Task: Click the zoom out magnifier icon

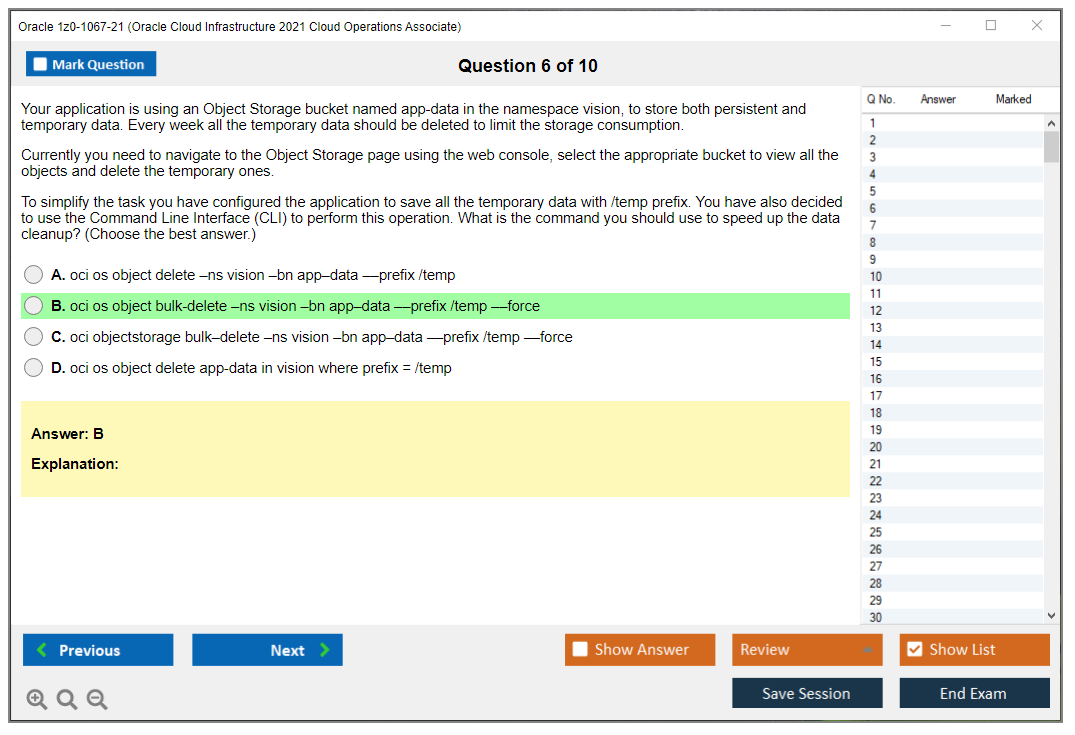Action: point(97,700)
